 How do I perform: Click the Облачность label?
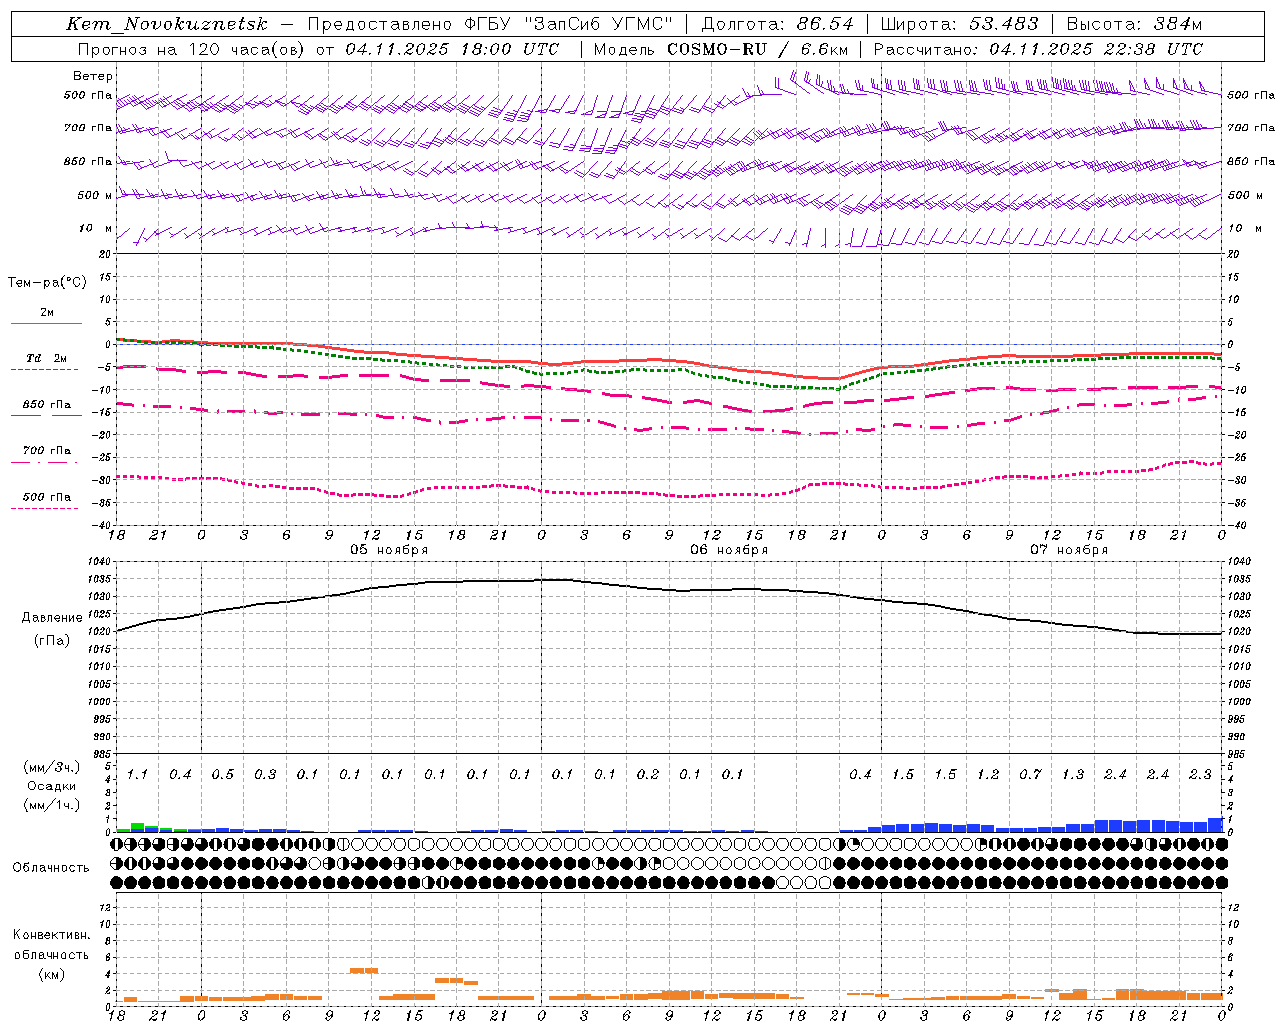coord(51,868)
